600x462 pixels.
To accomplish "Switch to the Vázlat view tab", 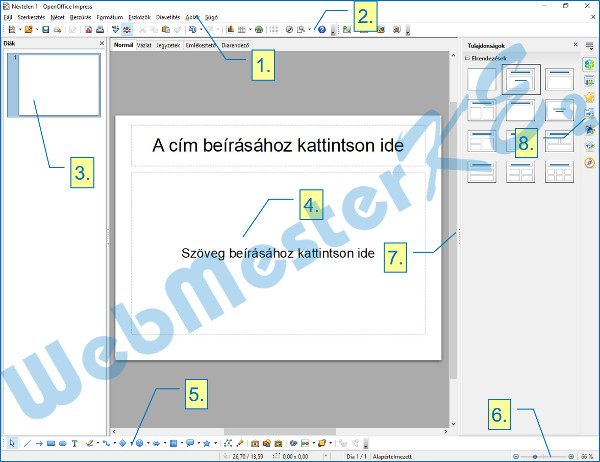I will pos(144,45).
